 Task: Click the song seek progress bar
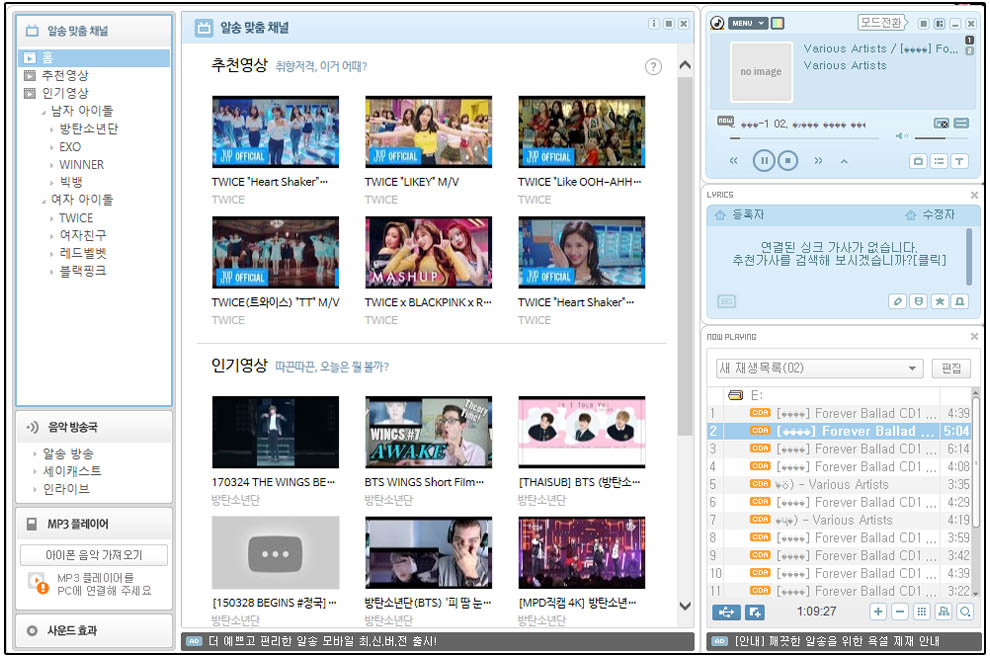click(x=804, y=137)
